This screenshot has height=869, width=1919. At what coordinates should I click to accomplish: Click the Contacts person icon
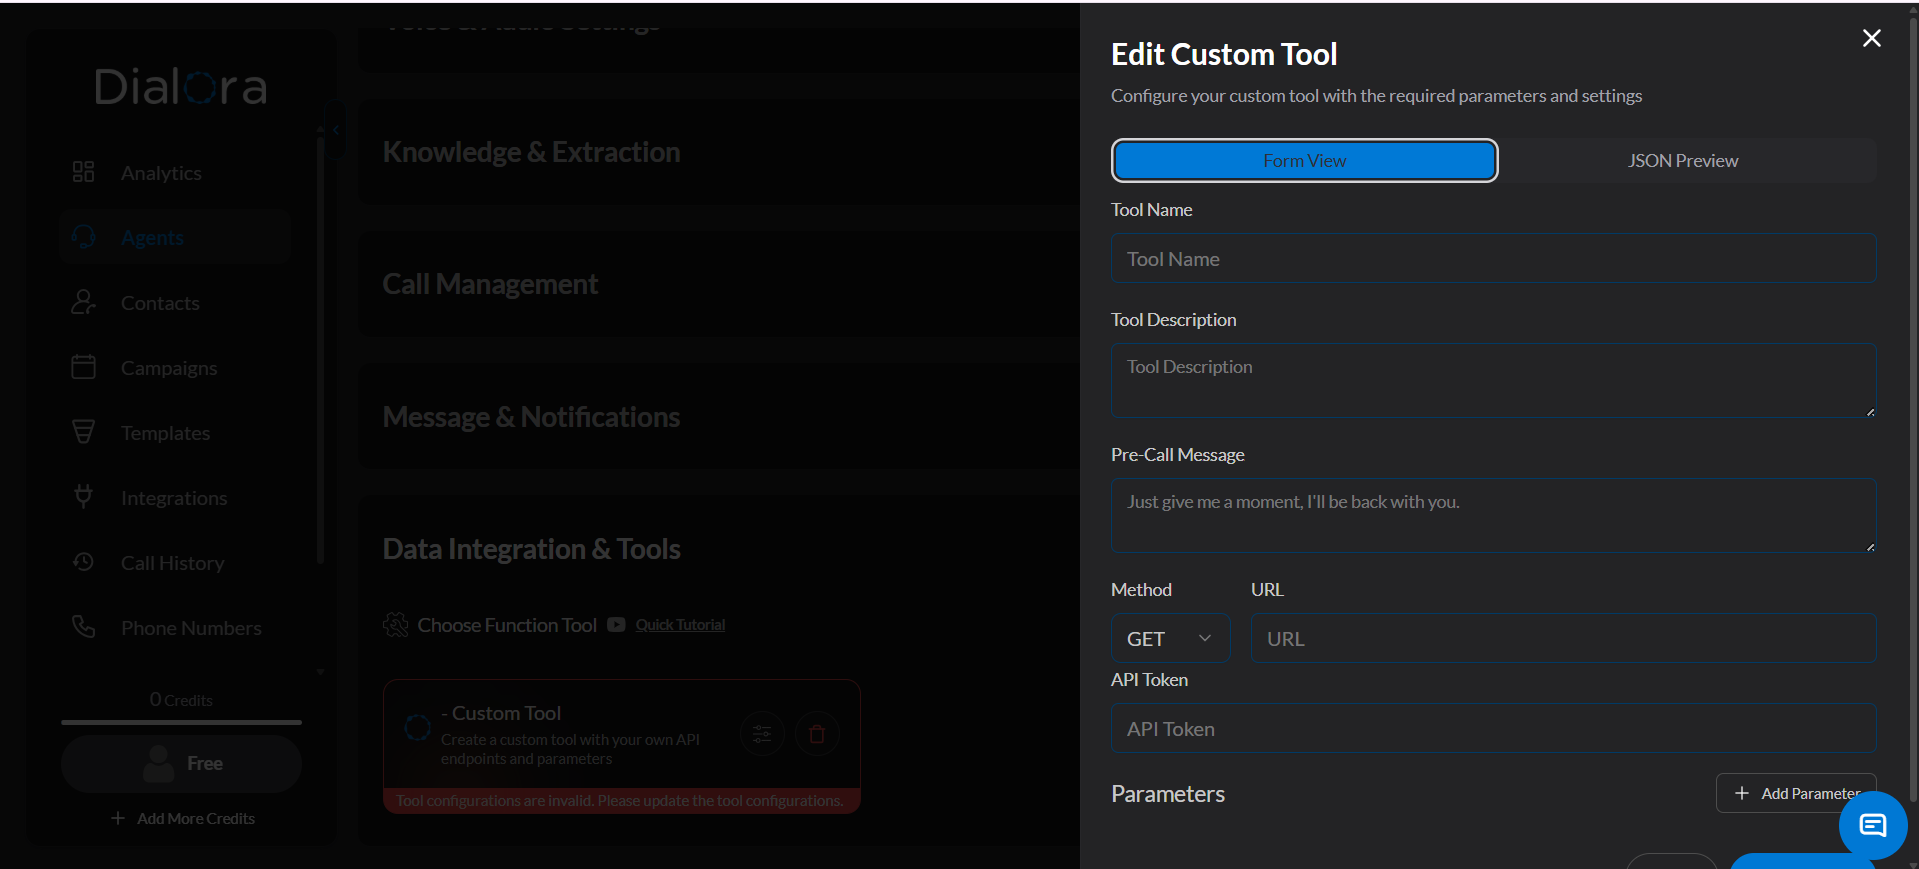[84, 302]
